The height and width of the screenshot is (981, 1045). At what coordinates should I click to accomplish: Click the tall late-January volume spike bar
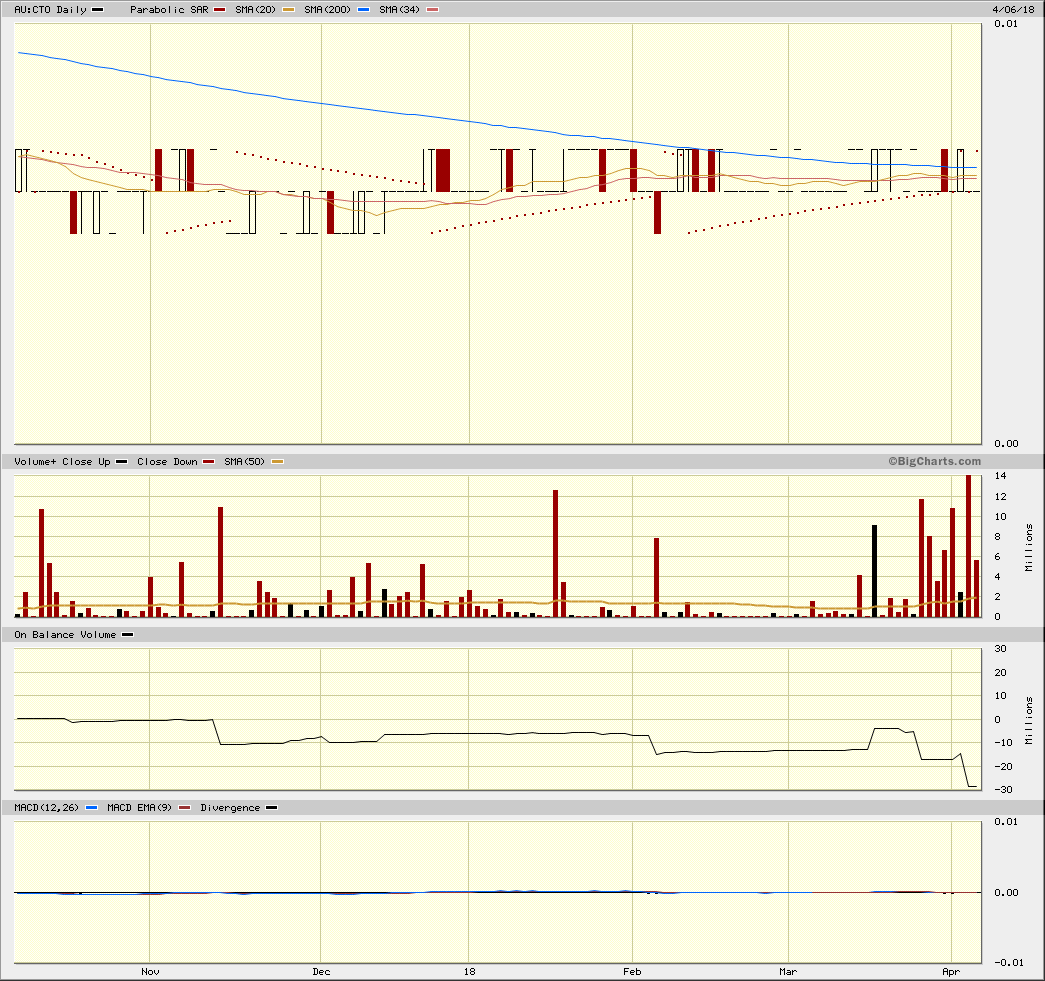(555, 553)
